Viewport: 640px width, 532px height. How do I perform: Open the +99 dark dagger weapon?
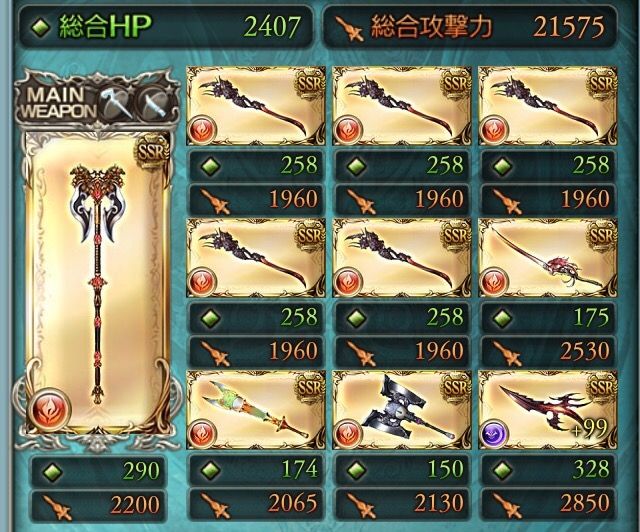point(548,410)
